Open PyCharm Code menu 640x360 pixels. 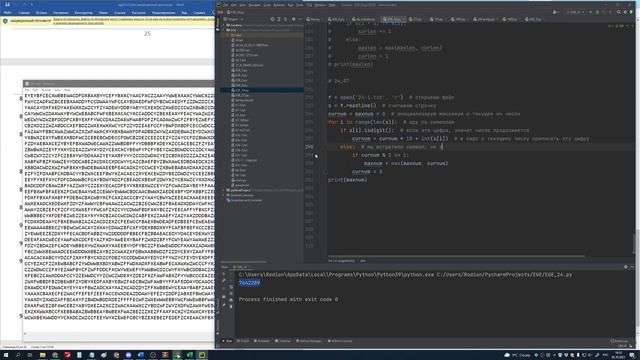267,5
